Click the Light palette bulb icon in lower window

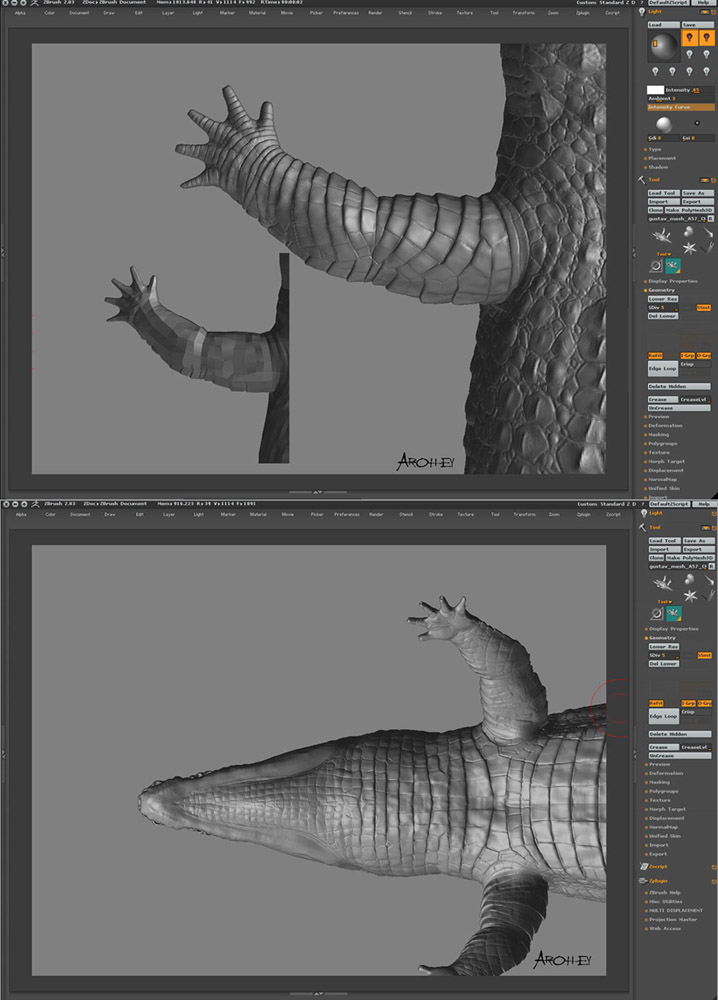pyautogui.click(x=643, y=513)
